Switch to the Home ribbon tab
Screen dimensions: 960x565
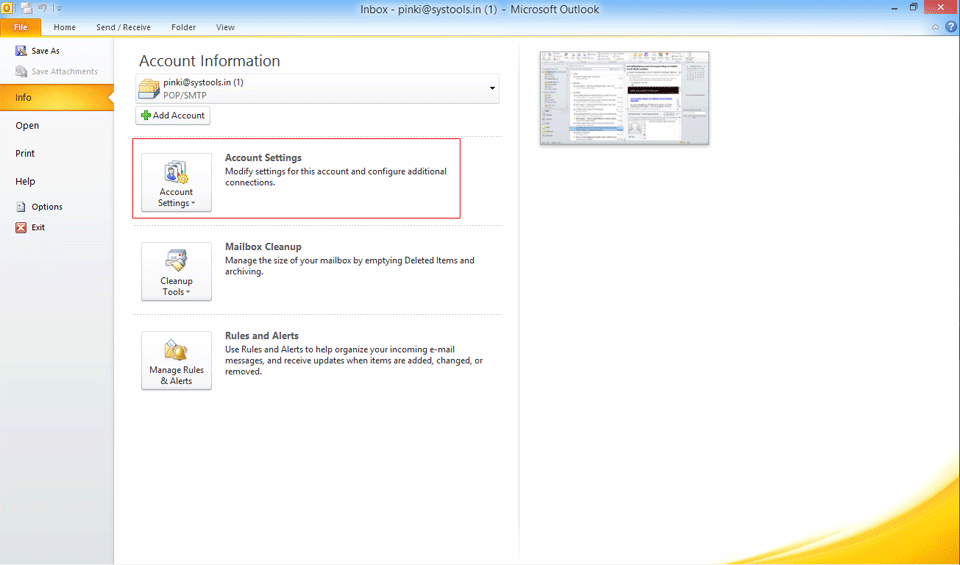pos(64,27)
